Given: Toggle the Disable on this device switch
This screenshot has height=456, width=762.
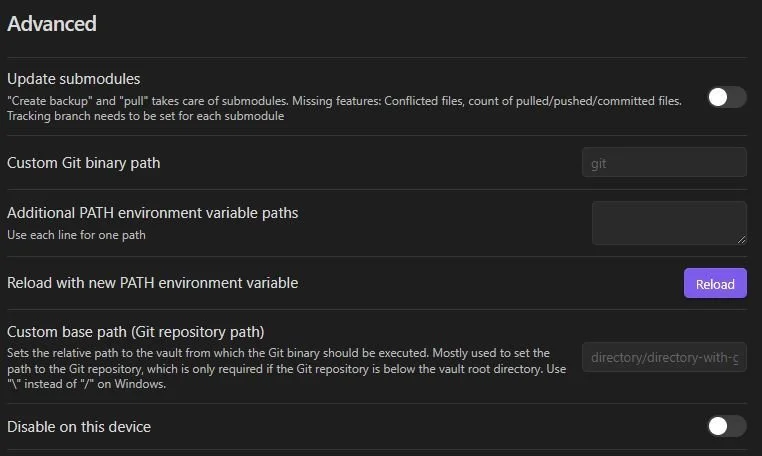Looking at the screenshot, I should tap(726, 426).
